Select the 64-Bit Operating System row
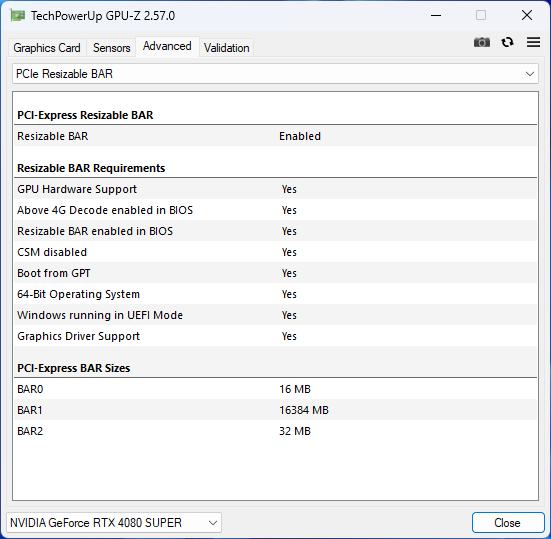The width and height of the screenshot is (551, 539). pos(275,294)
